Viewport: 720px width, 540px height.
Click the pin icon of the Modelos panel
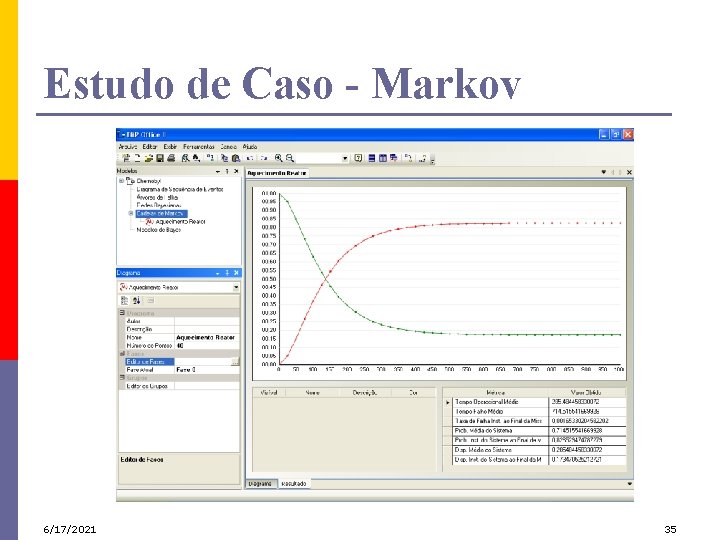[x=227, y=171]
